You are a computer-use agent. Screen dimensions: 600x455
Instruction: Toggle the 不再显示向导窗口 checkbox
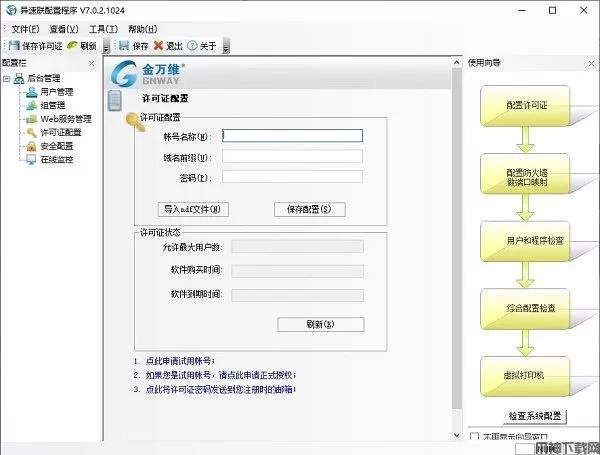[474, 437]
